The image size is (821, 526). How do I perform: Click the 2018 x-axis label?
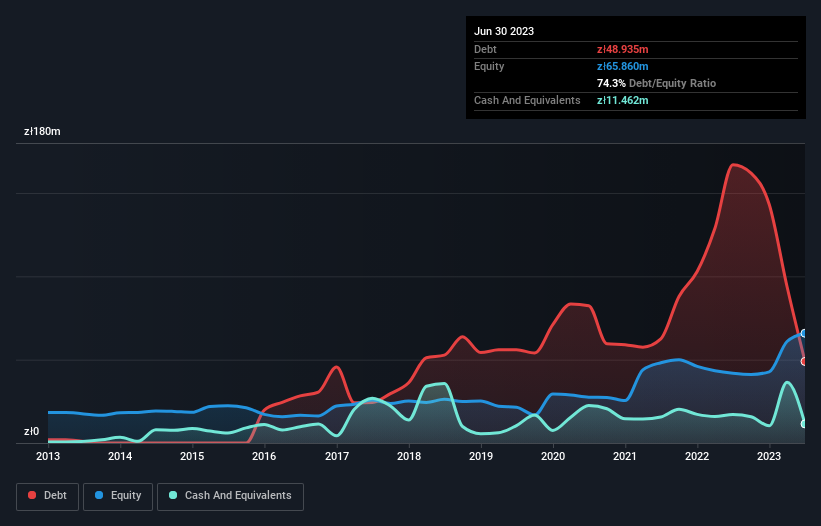[x=409, y=456]
